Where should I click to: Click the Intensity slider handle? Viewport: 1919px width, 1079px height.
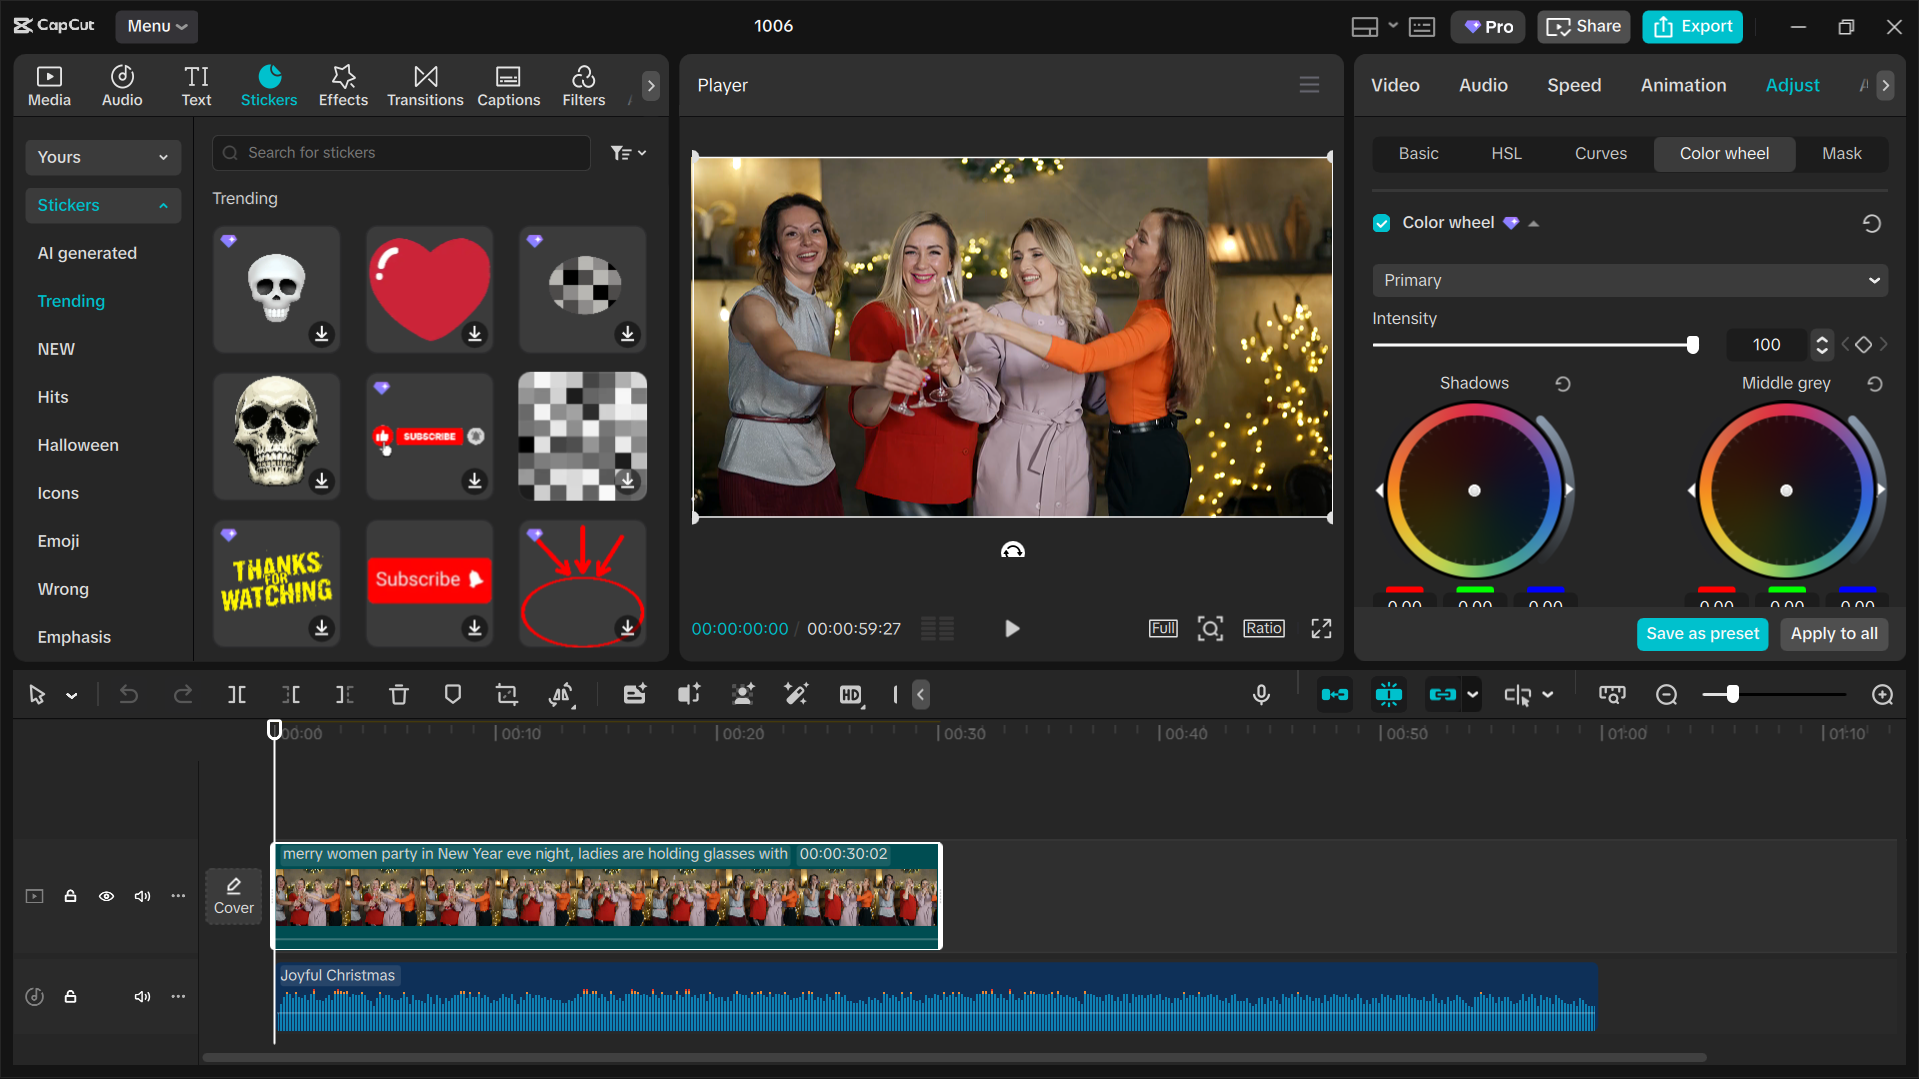[1692, 345]
